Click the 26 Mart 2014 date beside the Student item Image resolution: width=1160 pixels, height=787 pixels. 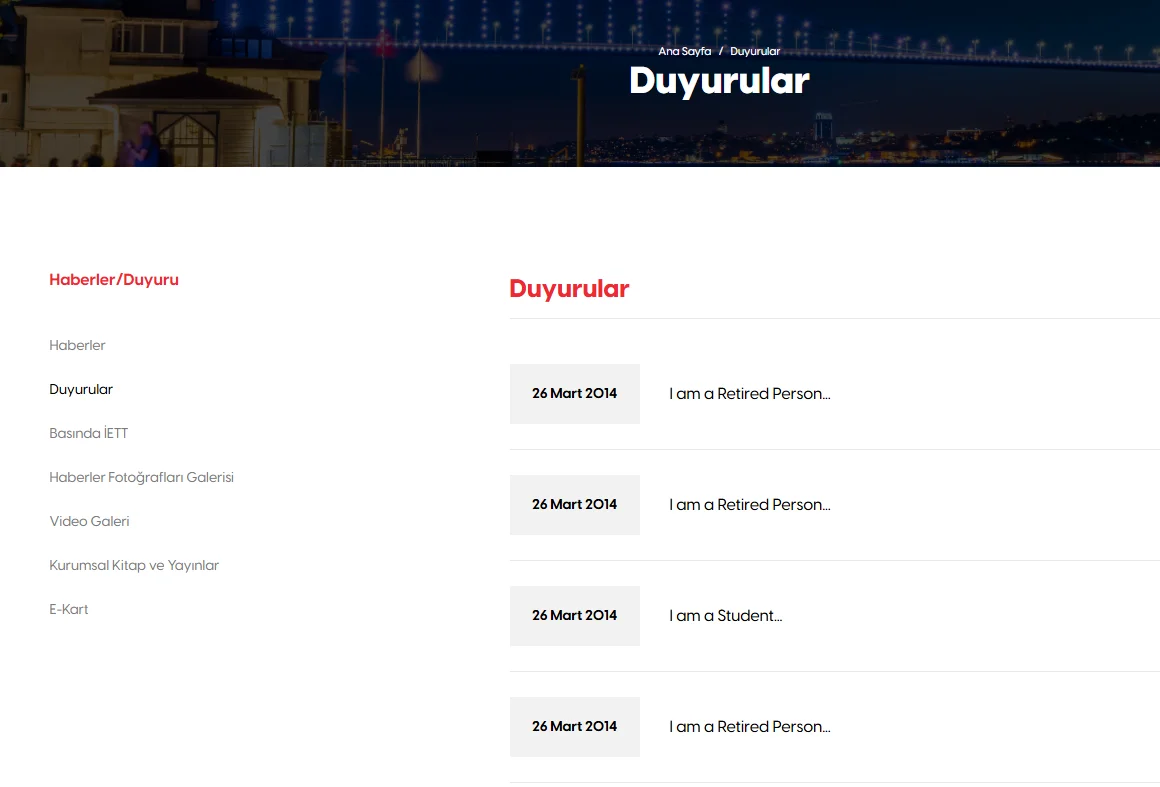574,615
